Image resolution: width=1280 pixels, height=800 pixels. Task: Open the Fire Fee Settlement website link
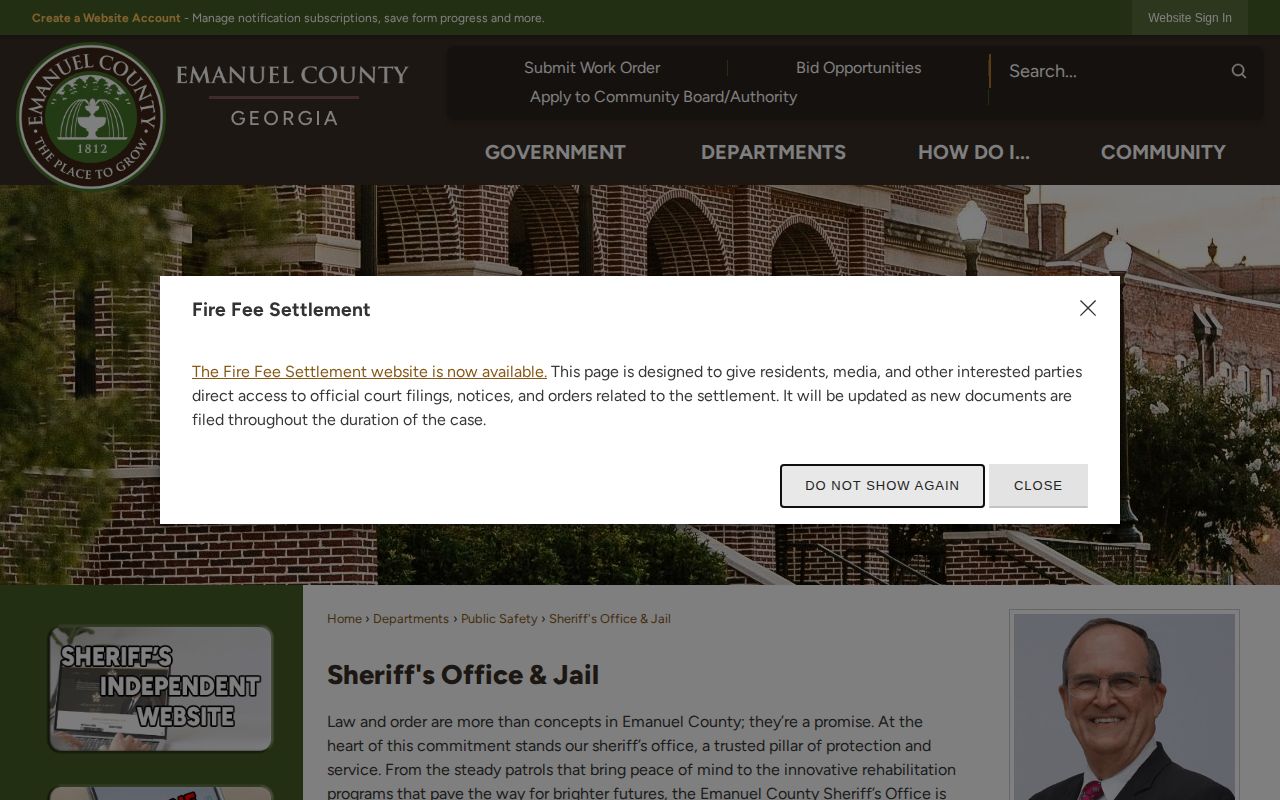(369, 371)
